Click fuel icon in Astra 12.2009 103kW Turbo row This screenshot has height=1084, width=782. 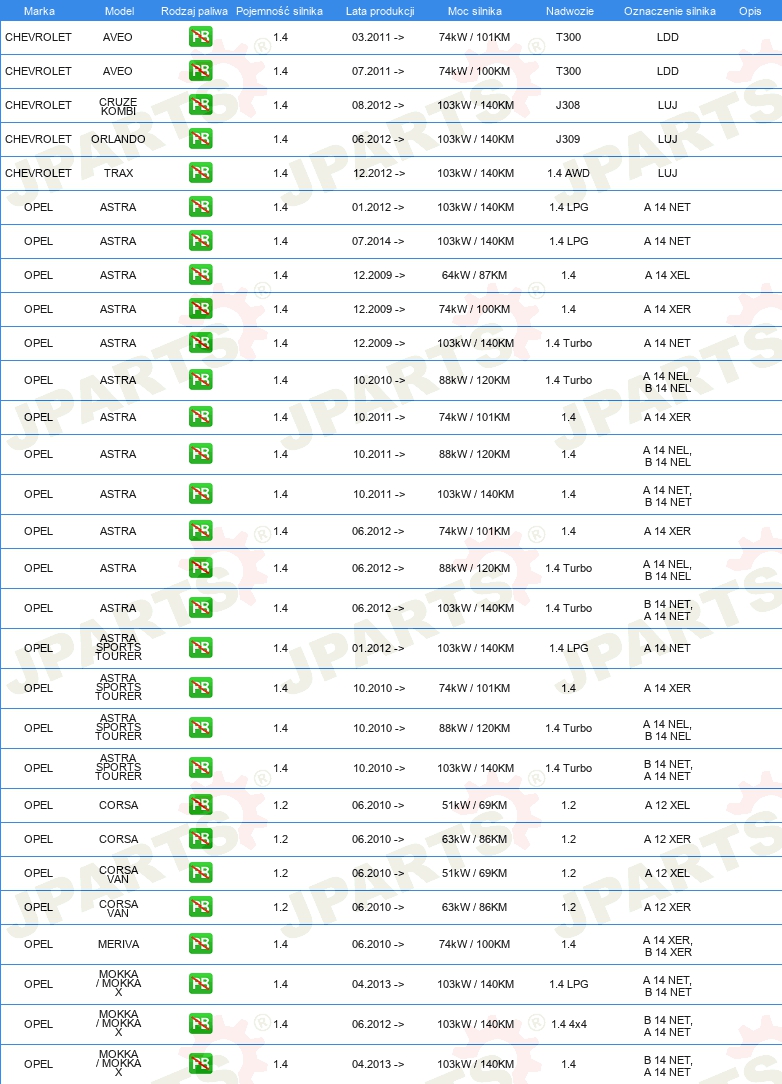point(201,342)
